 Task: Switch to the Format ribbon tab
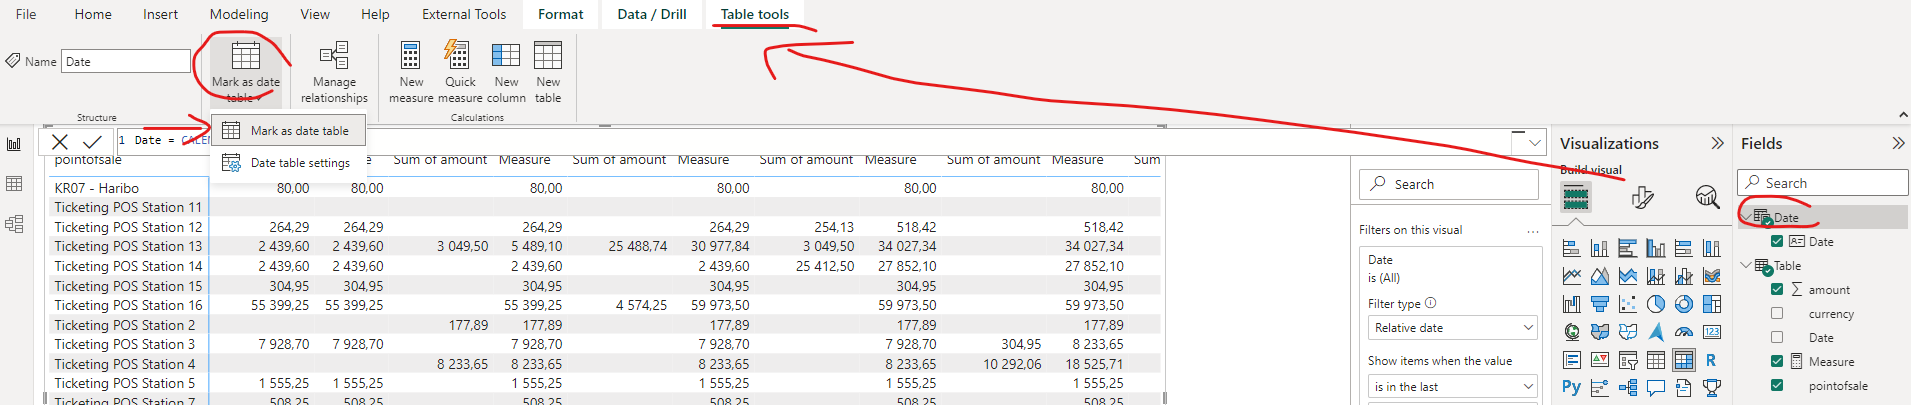[561, 14]
